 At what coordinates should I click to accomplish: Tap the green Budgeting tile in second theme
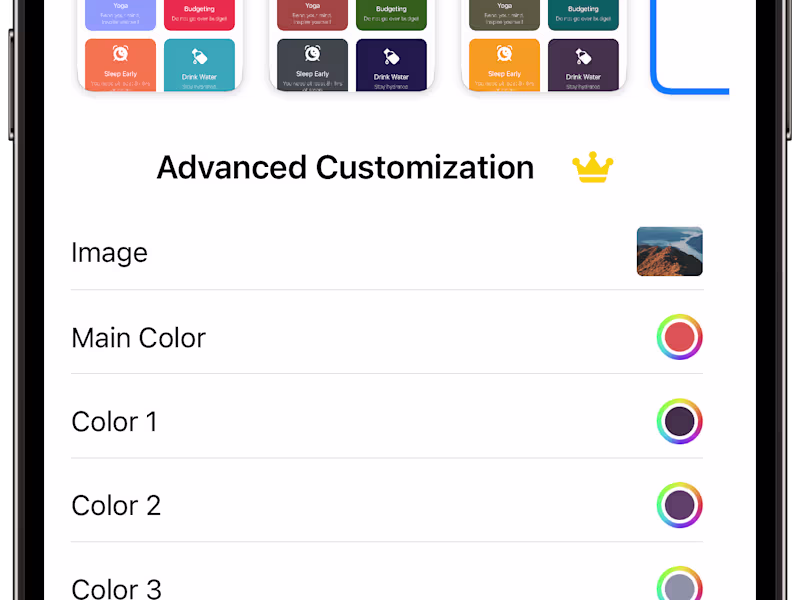pos(391,15)
